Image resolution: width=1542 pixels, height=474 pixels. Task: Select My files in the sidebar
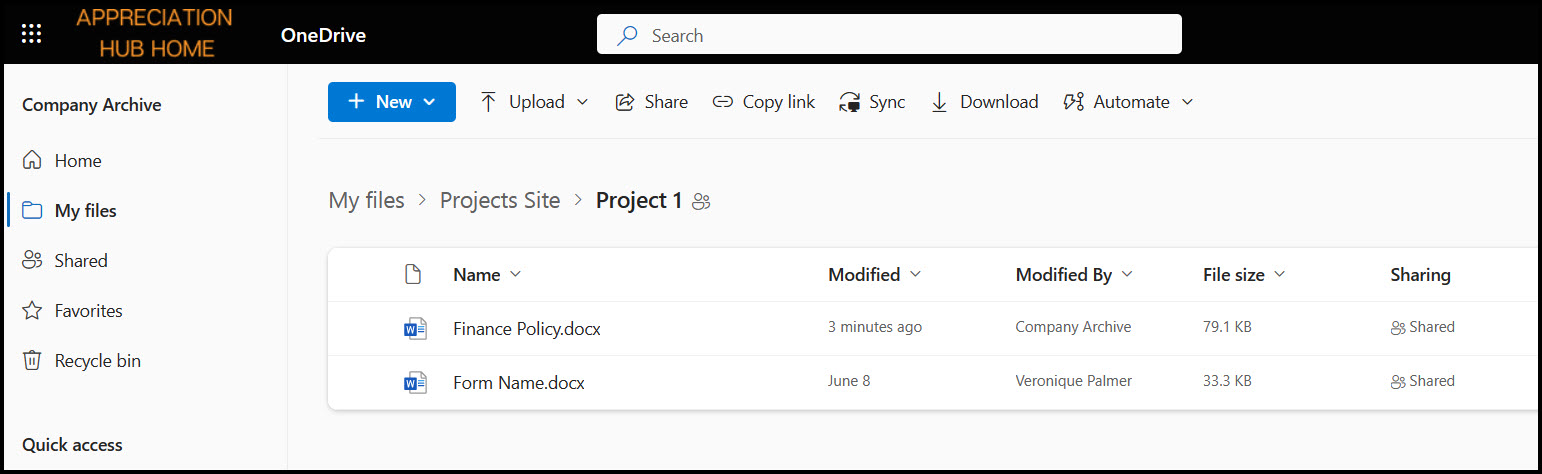pos(85,211)
